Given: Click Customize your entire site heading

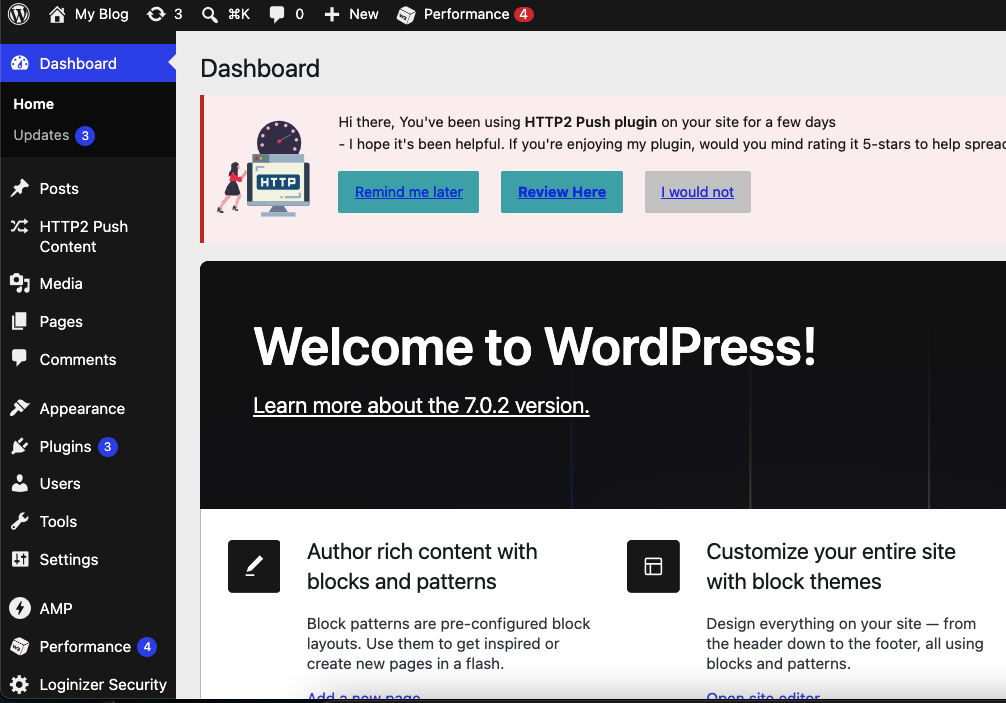Looking at the screenshot, I should [831, 566].
